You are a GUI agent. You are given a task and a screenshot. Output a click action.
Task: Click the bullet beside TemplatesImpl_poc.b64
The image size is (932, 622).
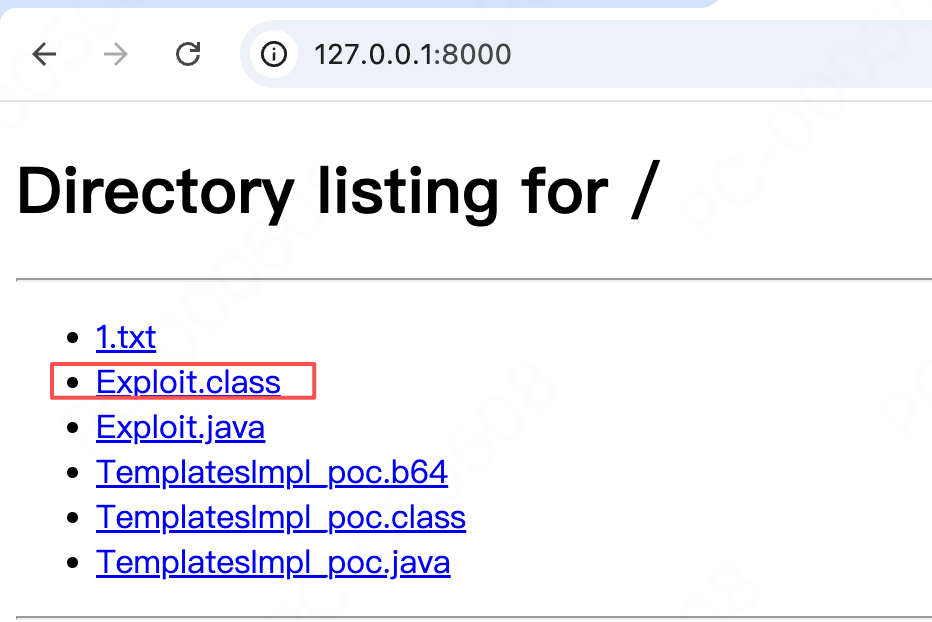coord(73,473)
